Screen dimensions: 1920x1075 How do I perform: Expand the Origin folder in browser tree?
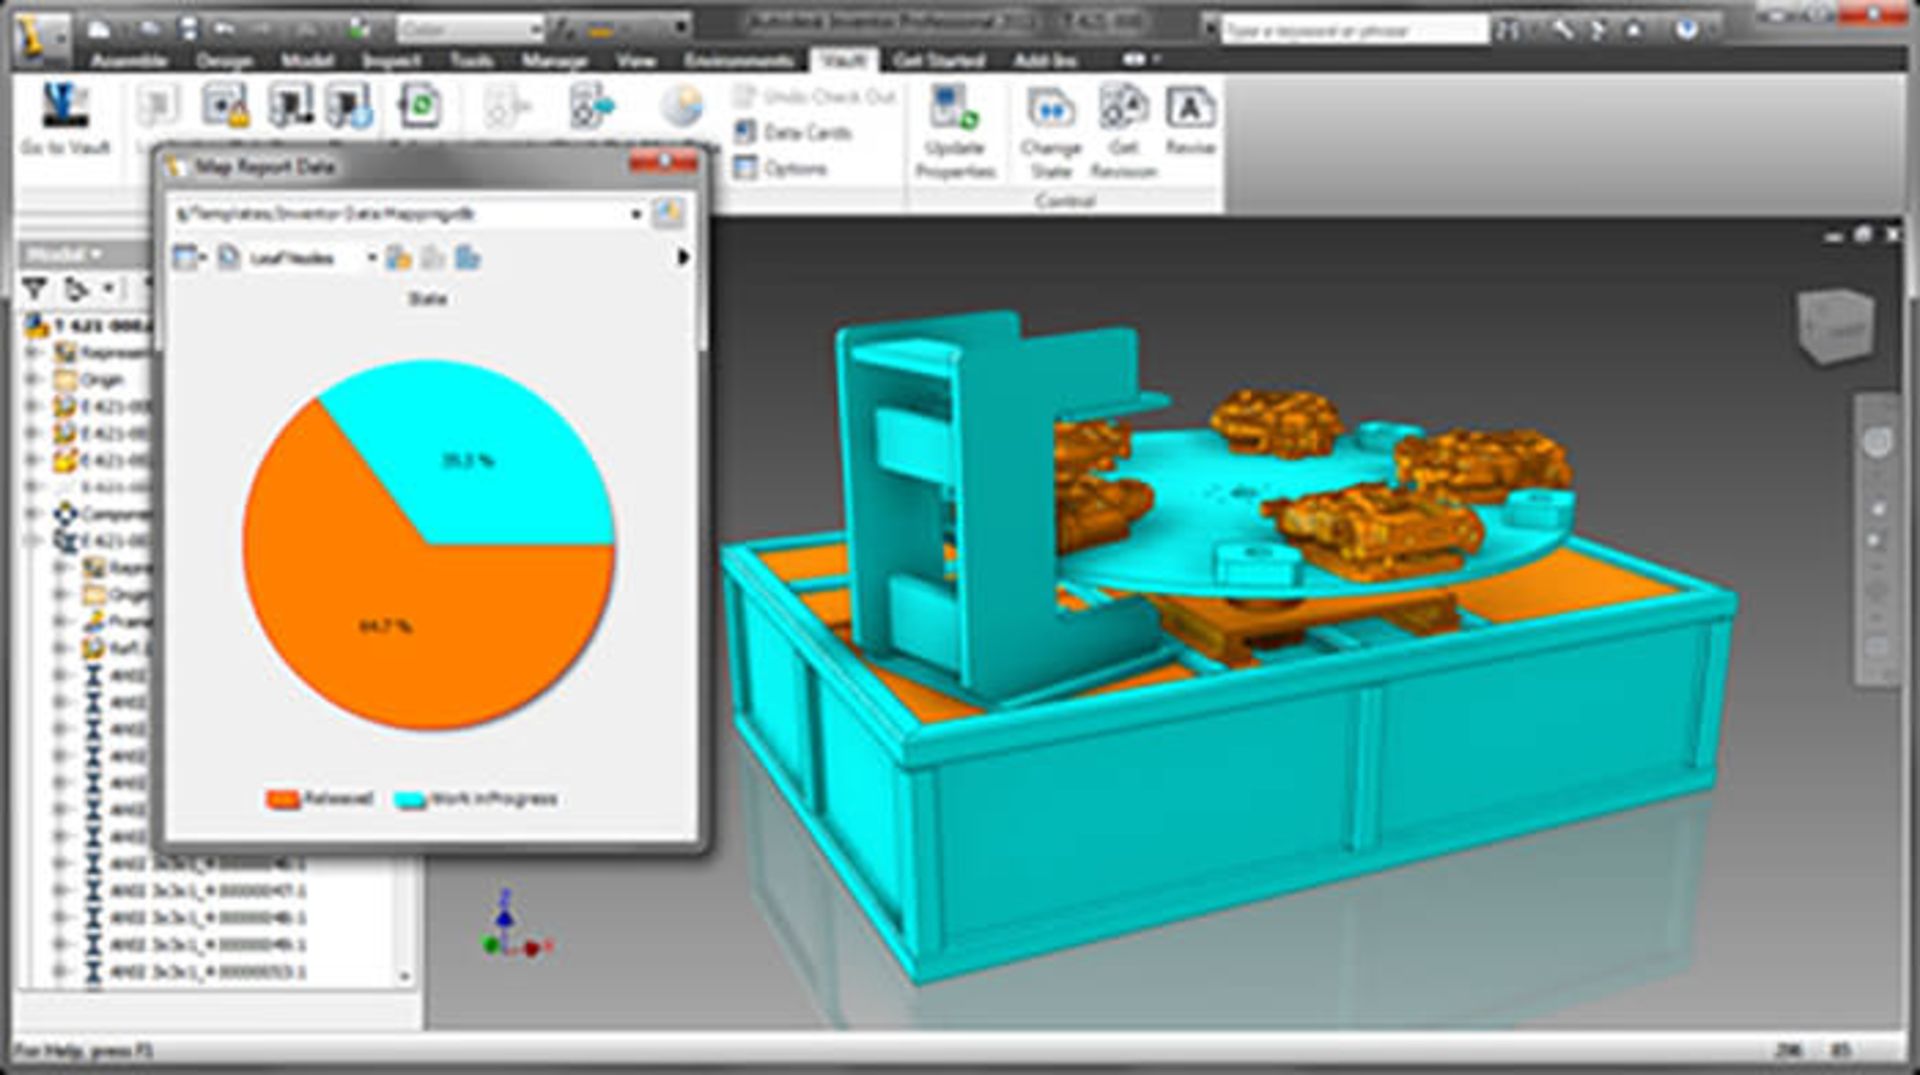click(x=34, y=380)
